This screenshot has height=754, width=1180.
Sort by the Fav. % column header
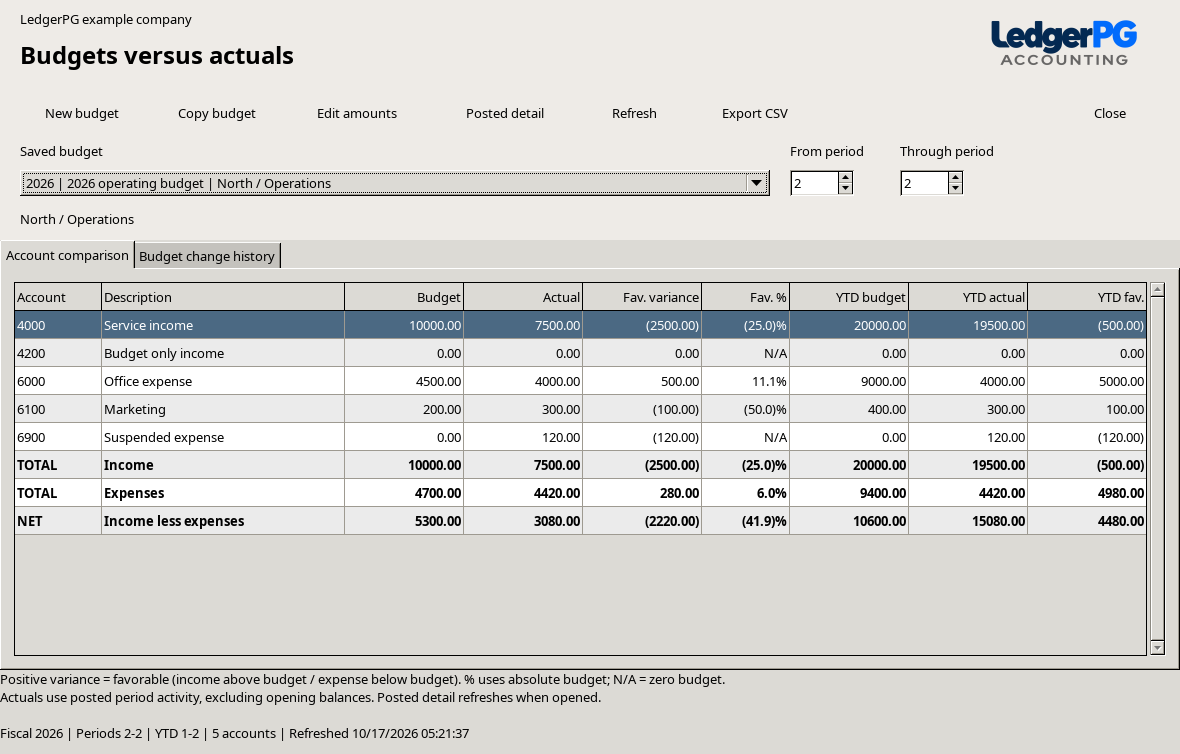click(x=745, y=297)
